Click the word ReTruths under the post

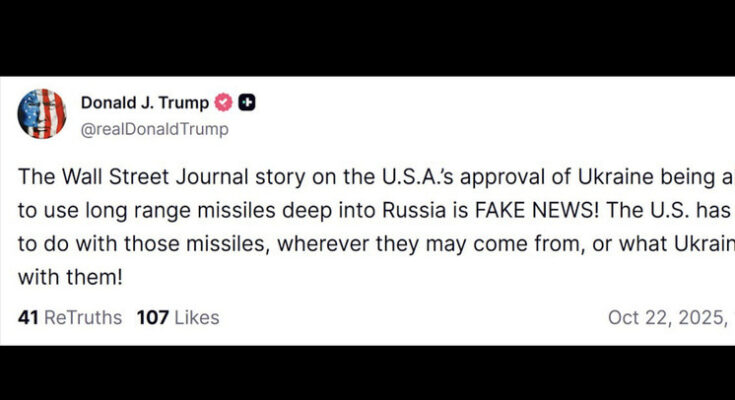84,317
